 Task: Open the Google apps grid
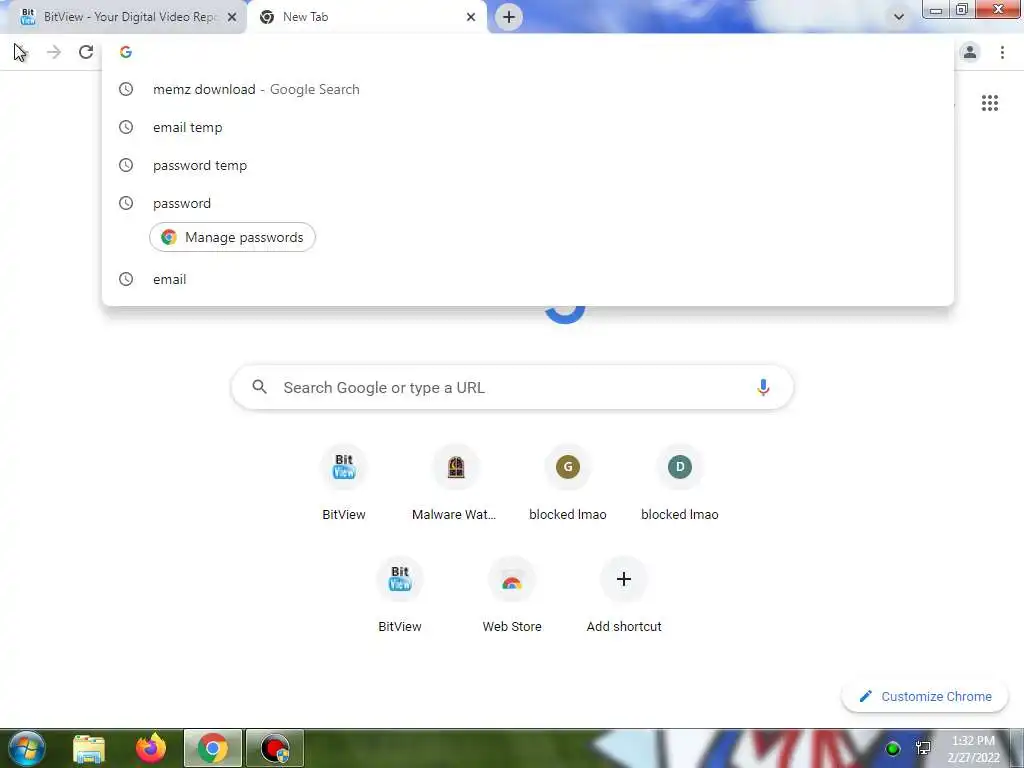point(989,103)
